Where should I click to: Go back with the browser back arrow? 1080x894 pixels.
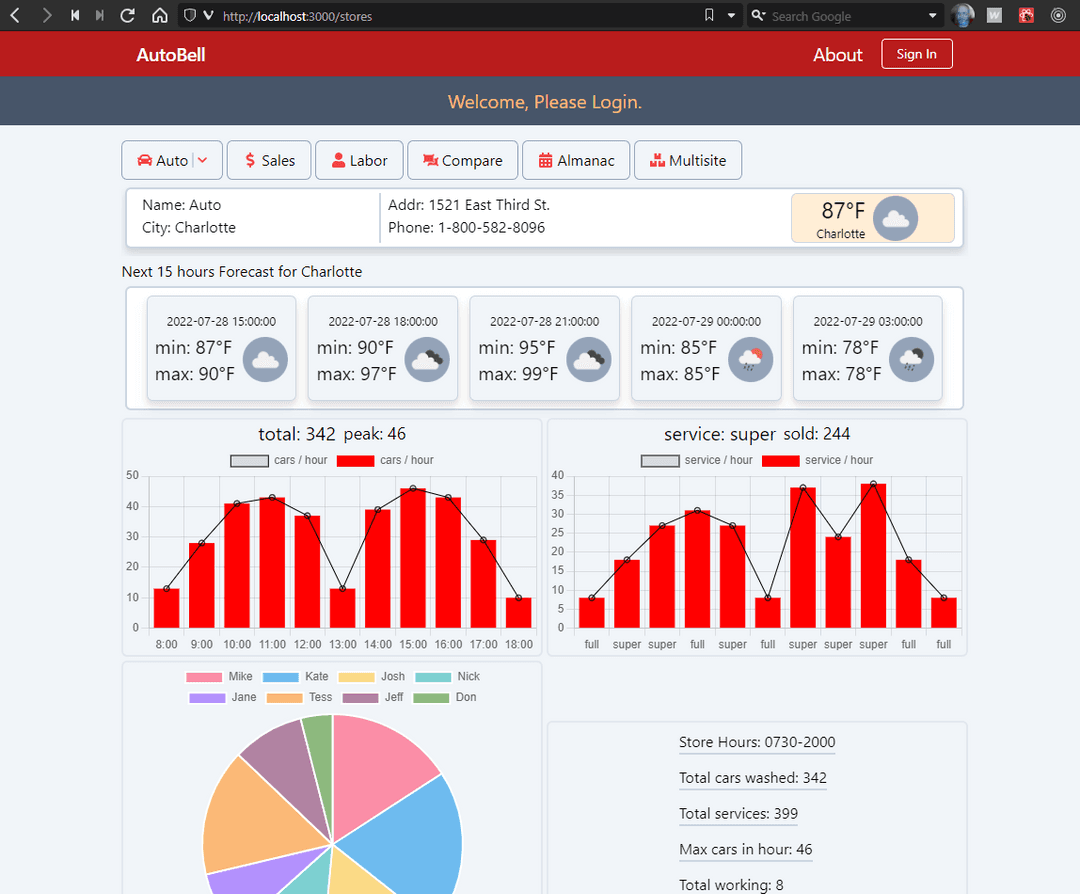pyautogui.click(x=15, y=15)
